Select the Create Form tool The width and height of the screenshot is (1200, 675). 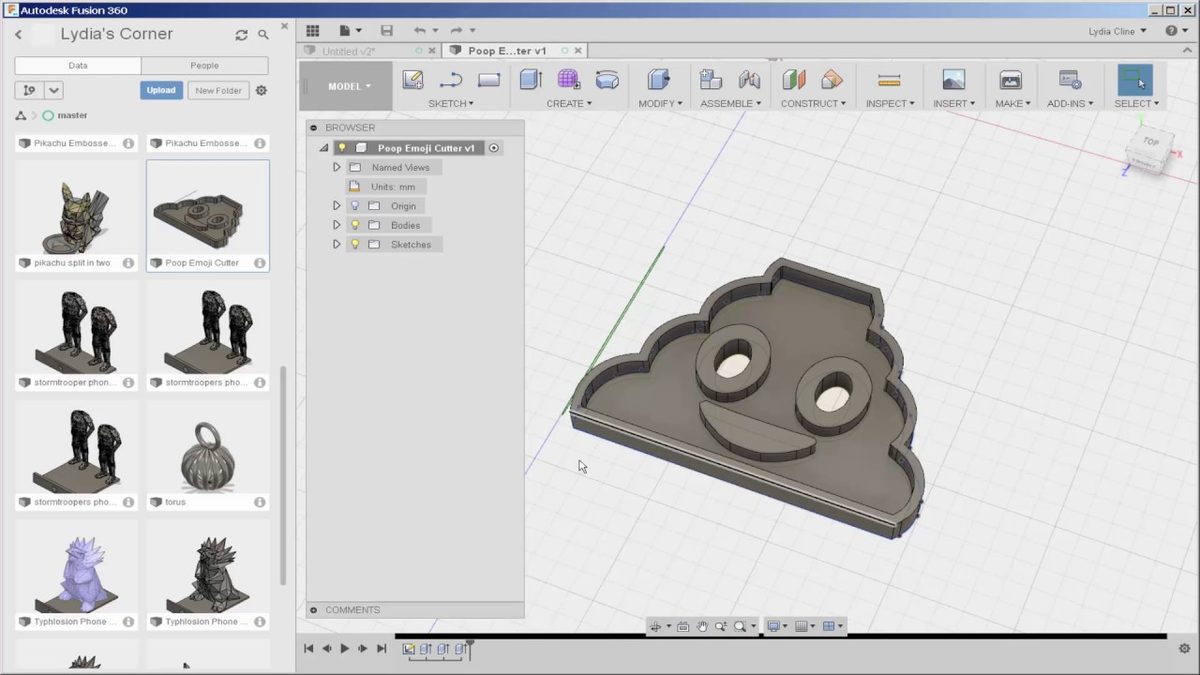[567, 79]
